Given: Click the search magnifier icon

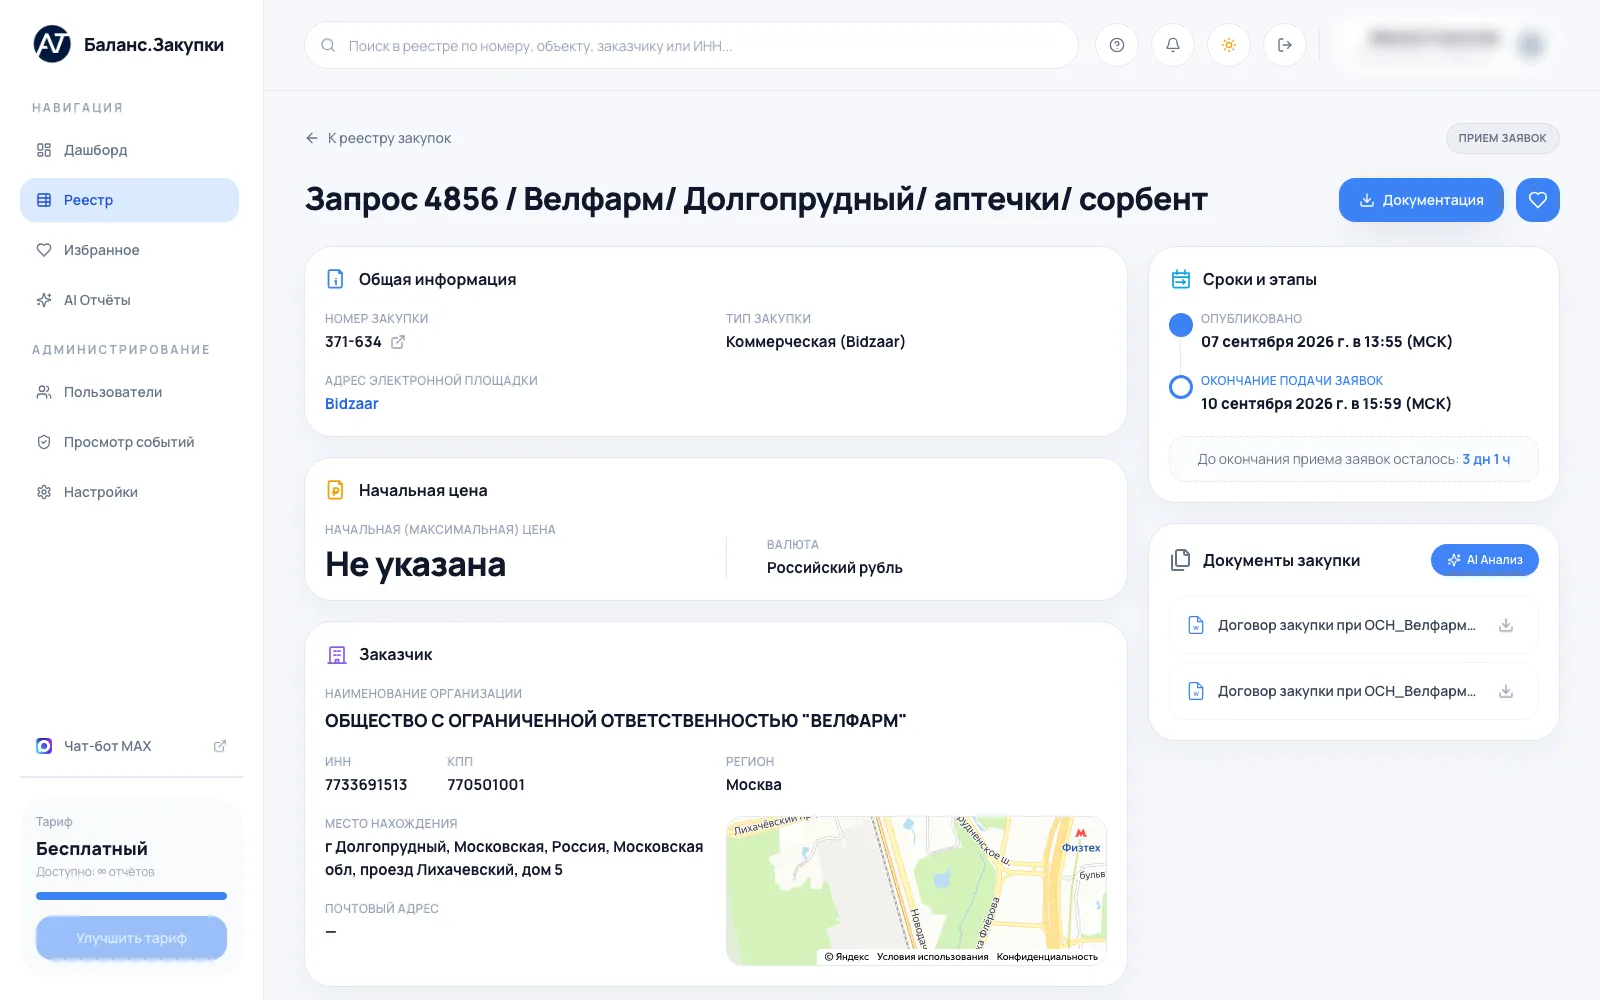Looking at the screenshot, I should pos(328,45).
